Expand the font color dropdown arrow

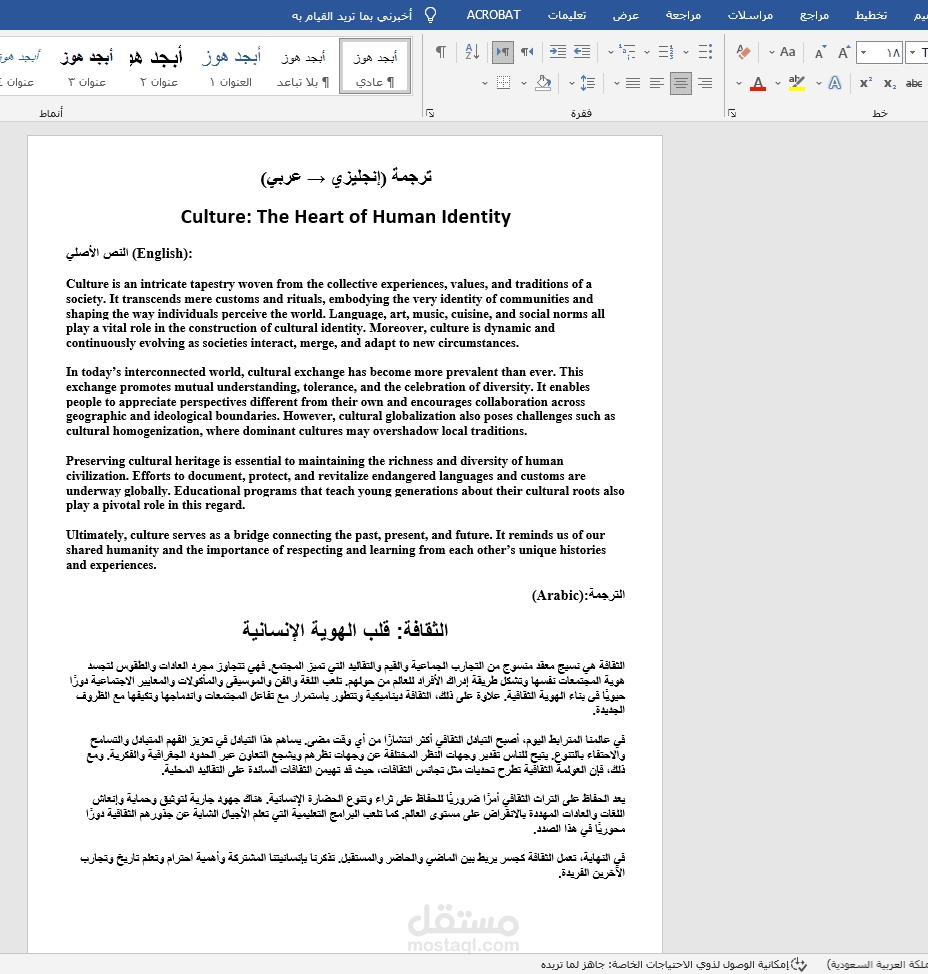click(739, 83)
